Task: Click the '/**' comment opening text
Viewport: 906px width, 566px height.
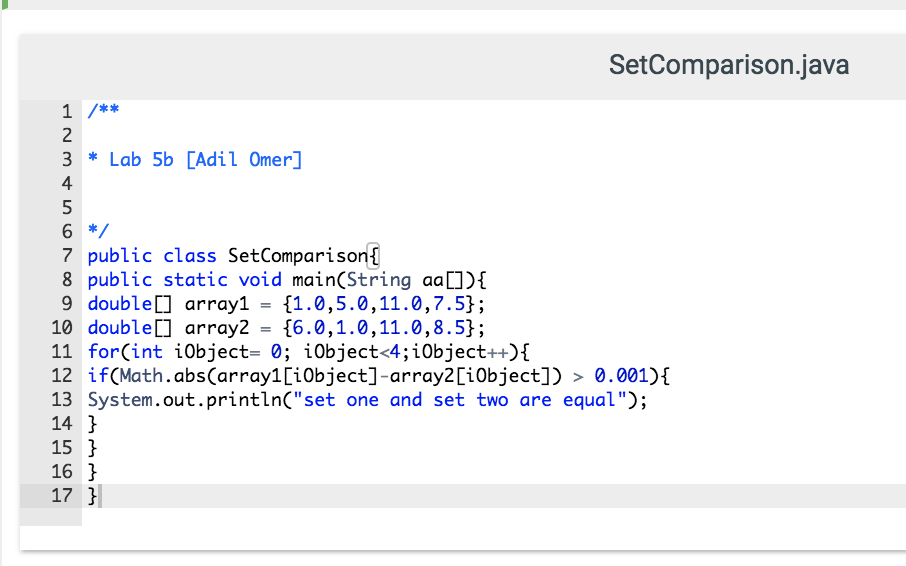Action: coord(103,110)
